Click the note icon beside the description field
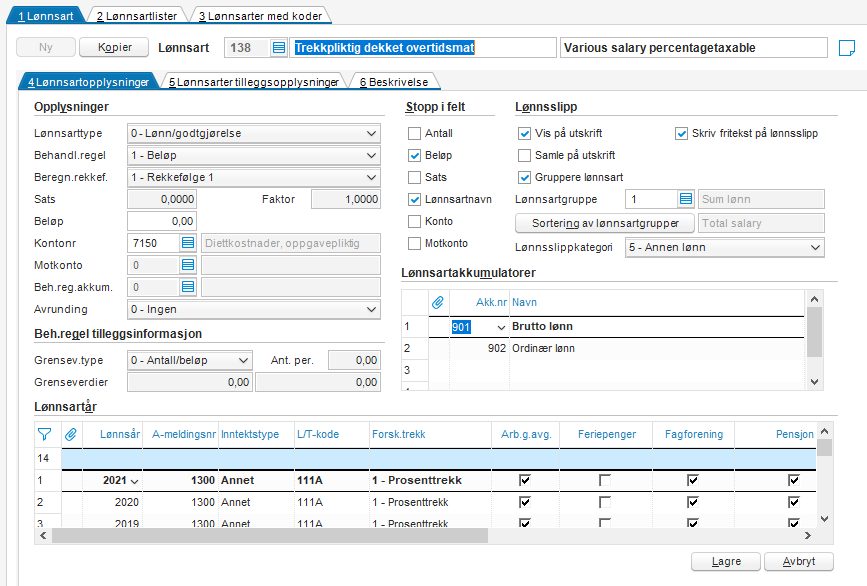Screen dimensions: 867x586 pos(846,48)
